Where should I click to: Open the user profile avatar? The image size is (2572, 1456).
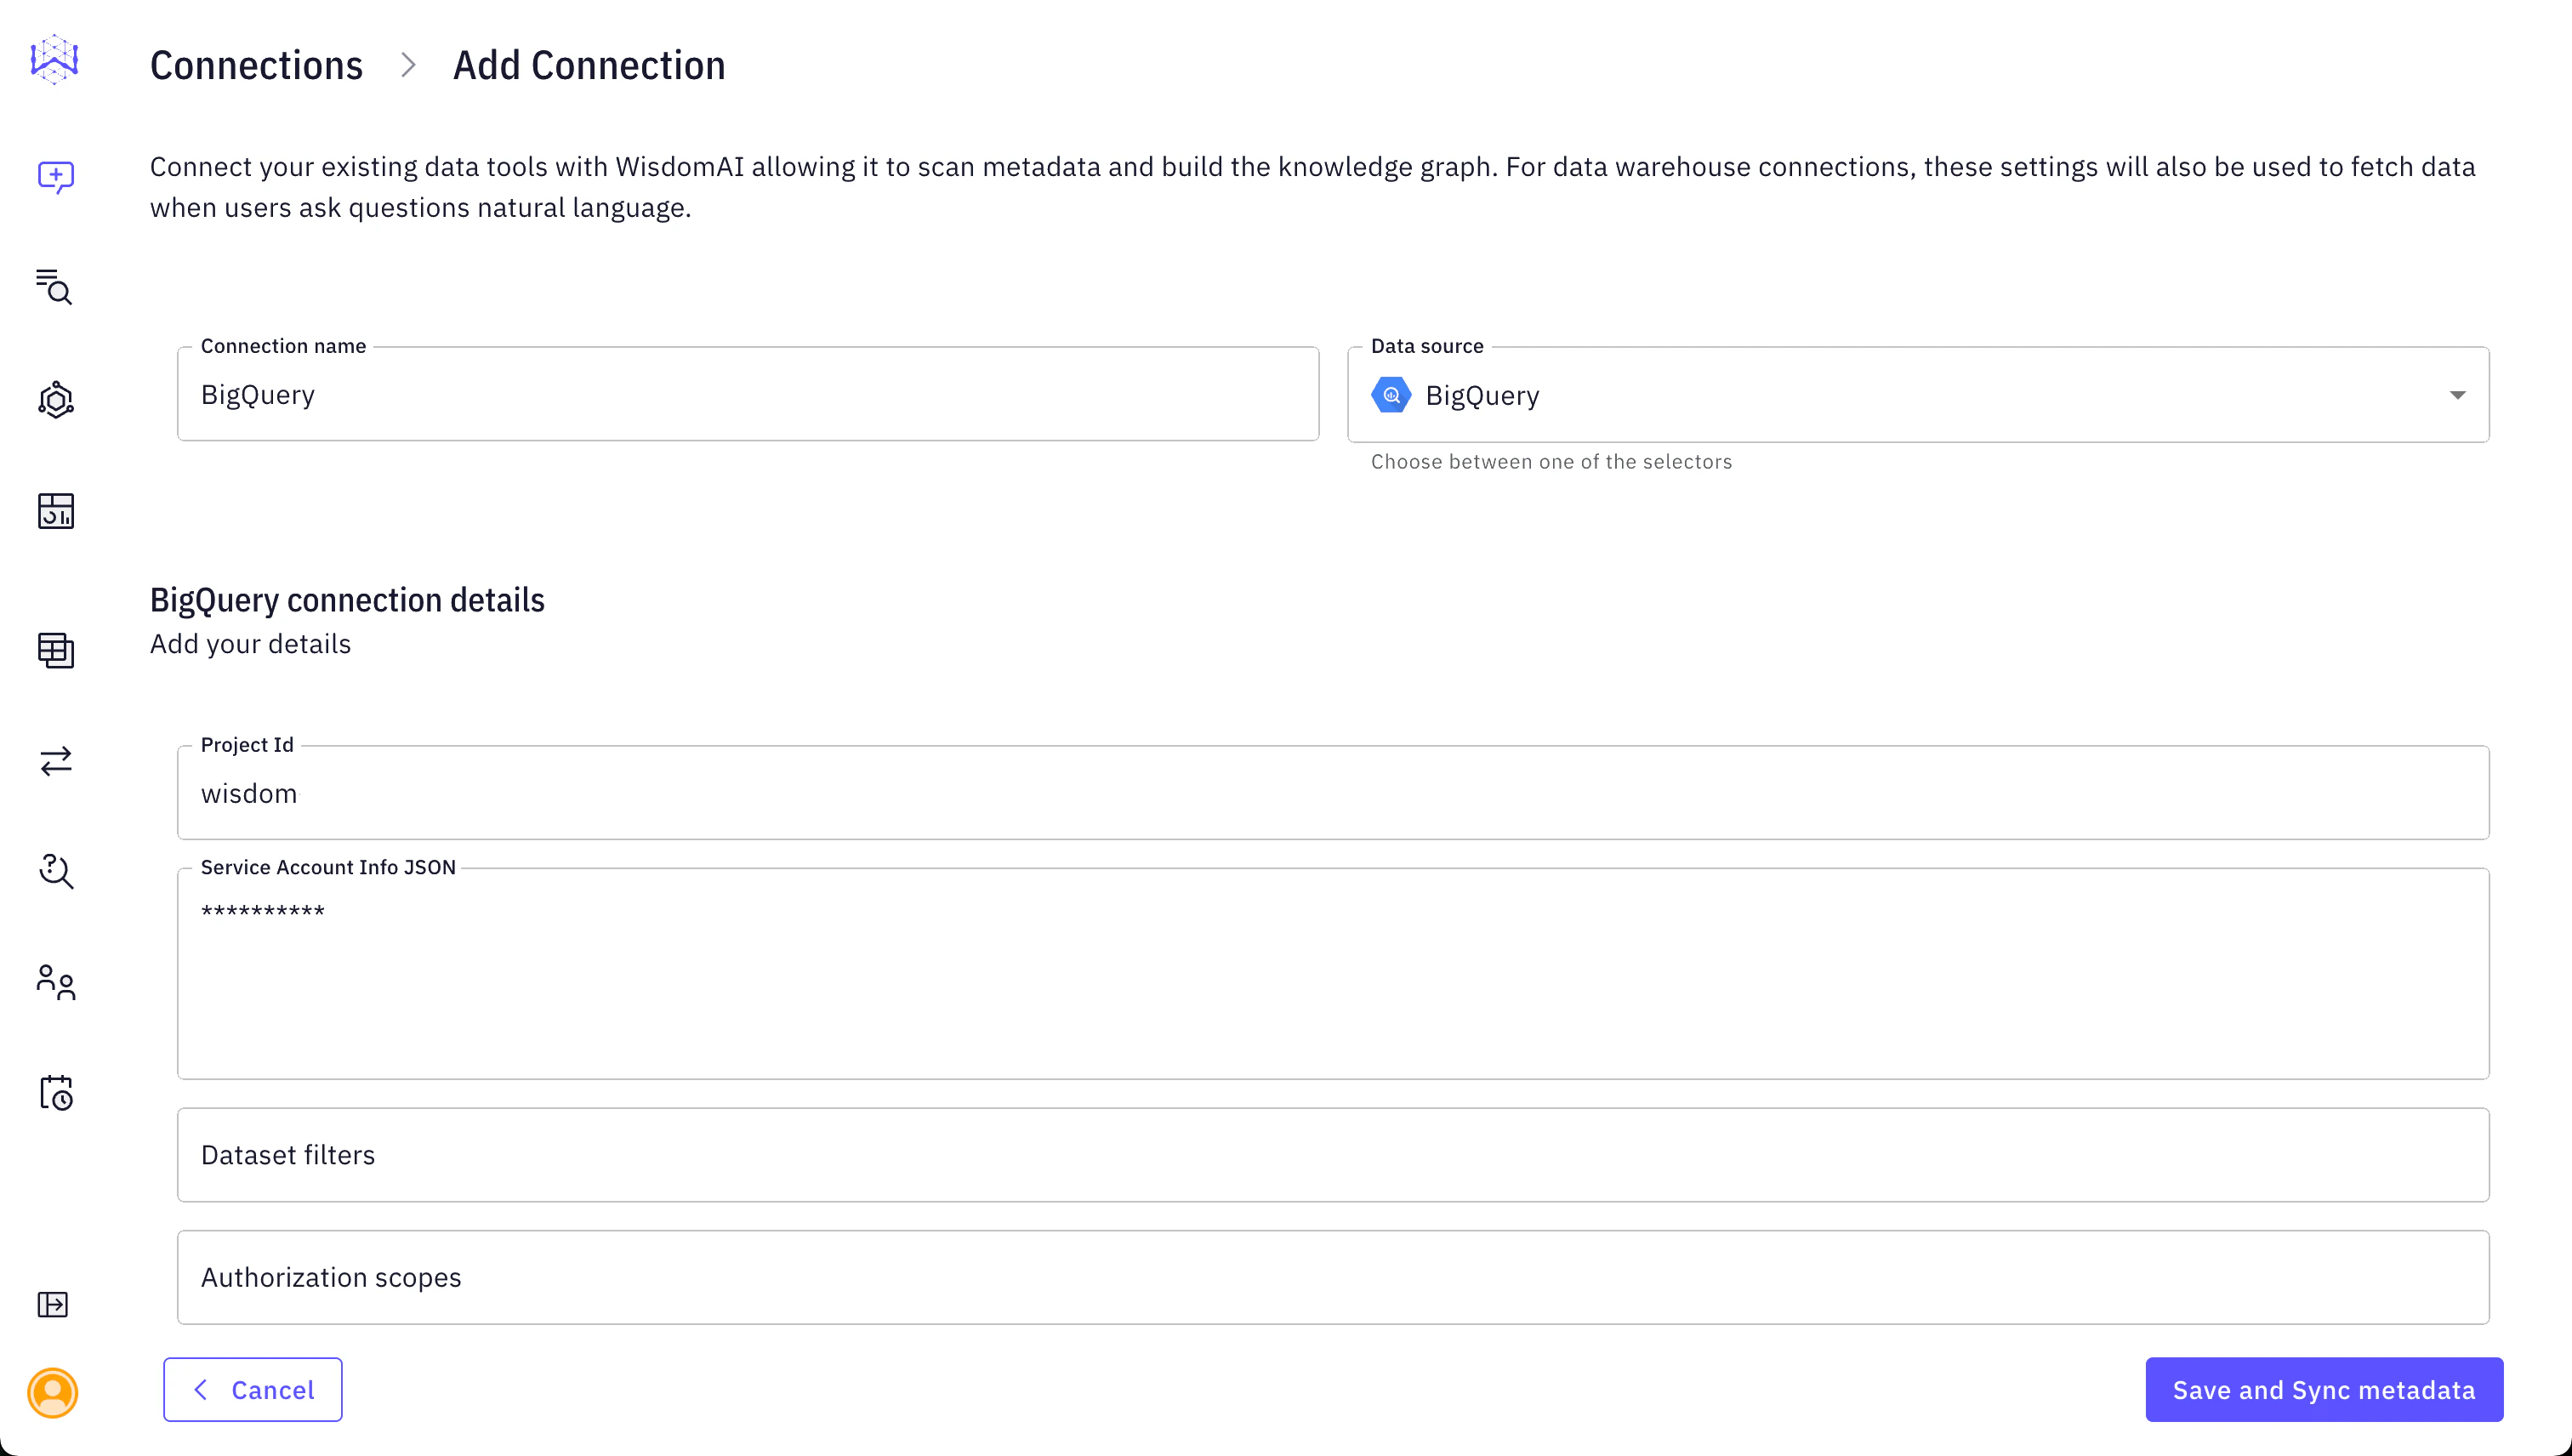tap(53, 1392)
